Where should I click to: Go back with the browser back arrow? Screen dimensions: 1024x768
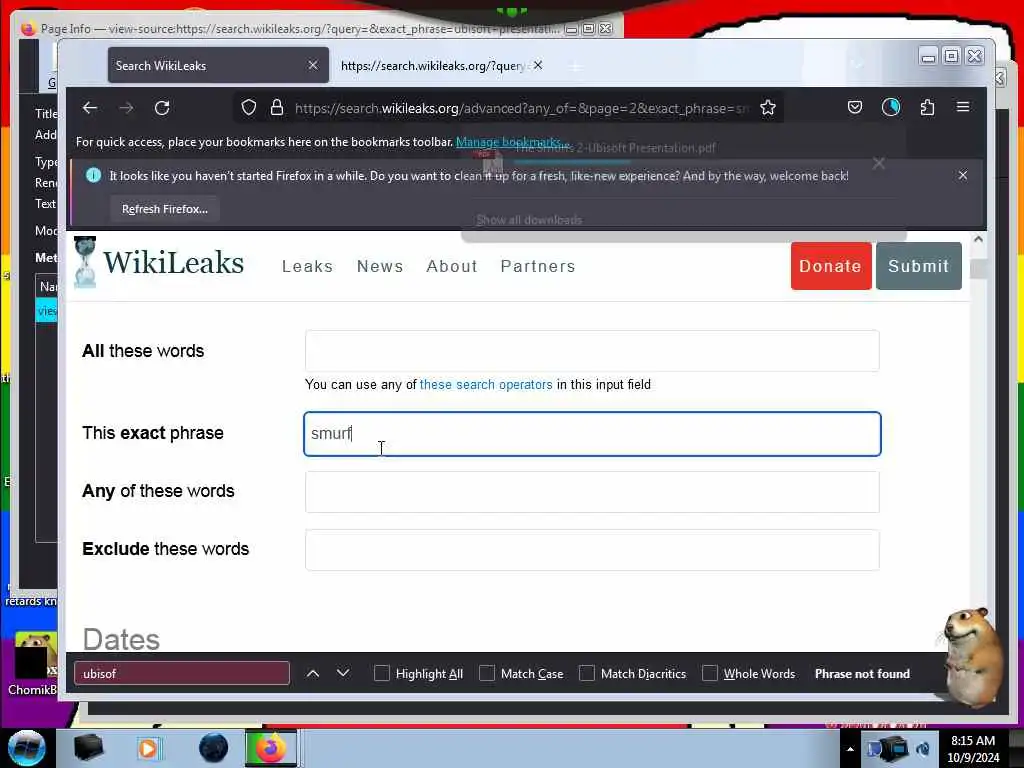pos(90,108)
